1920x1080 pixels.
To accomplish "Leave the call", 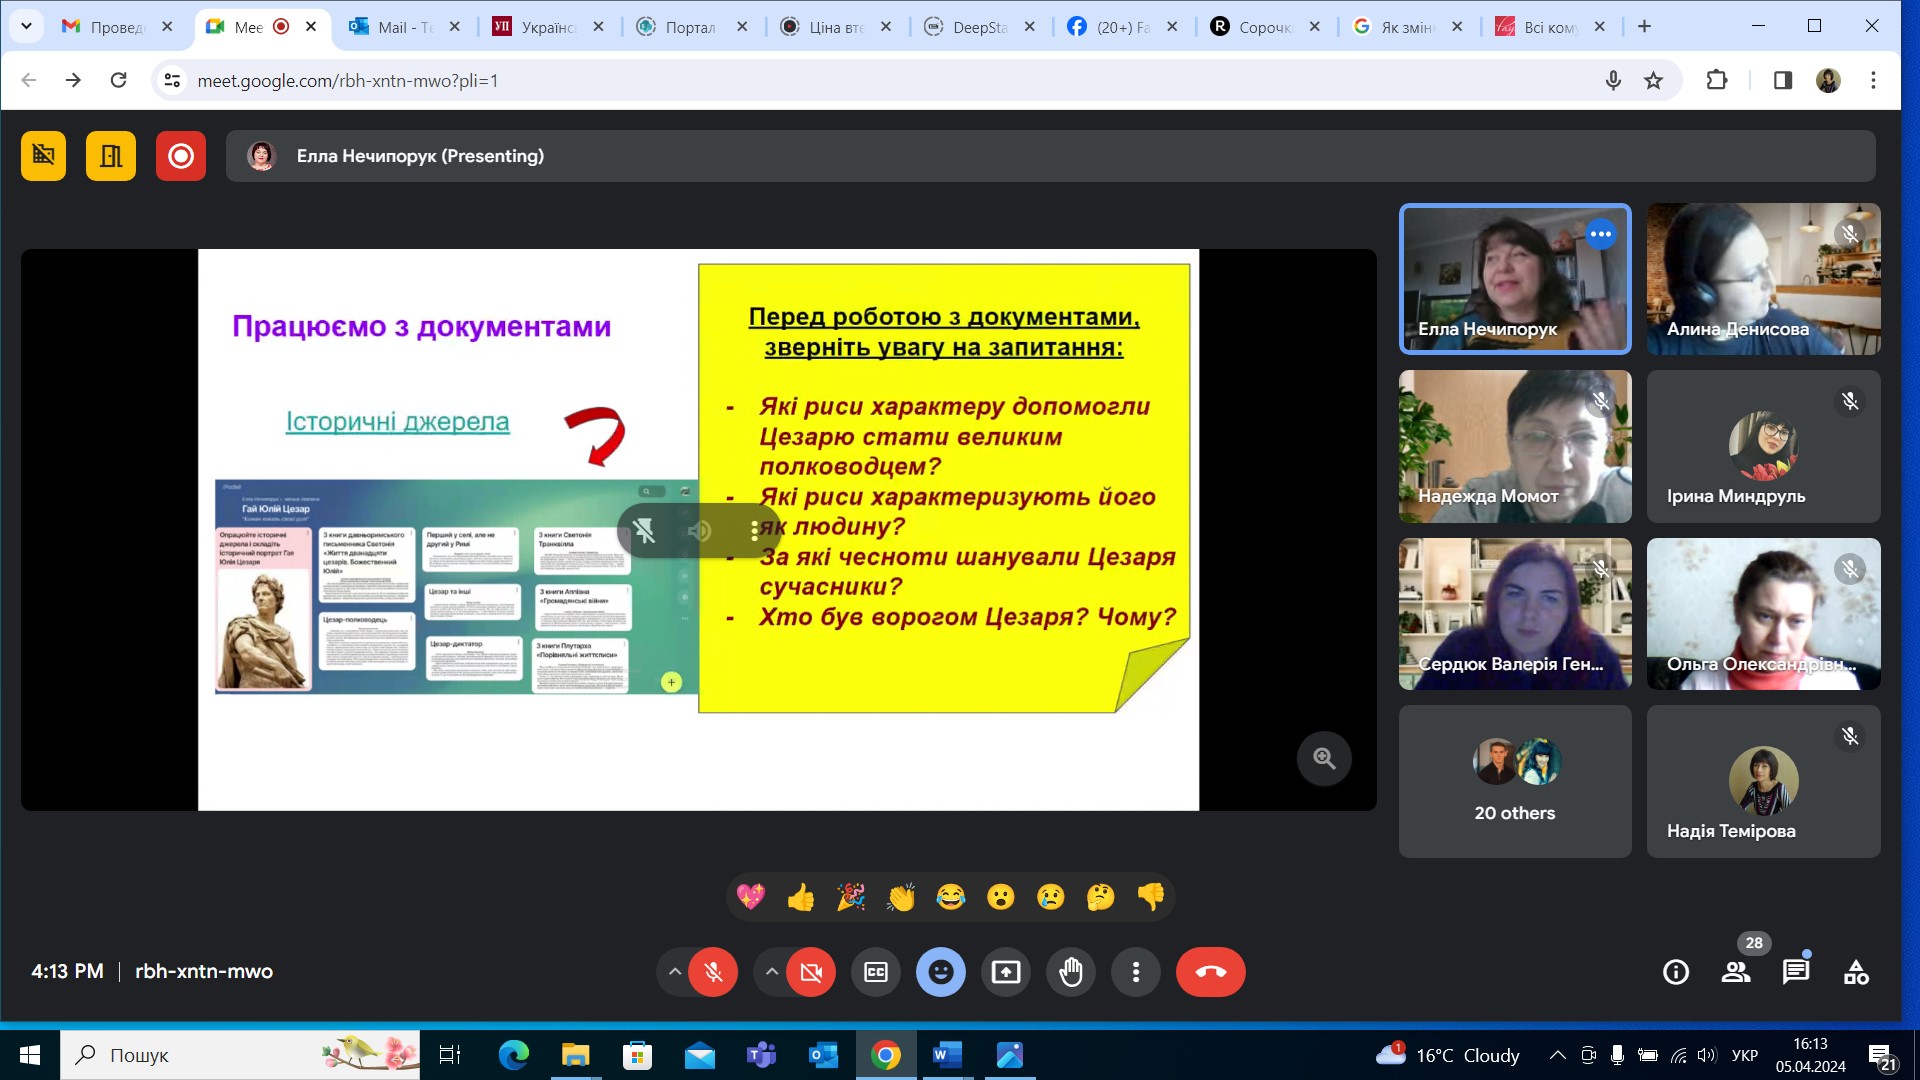I will pos(1211,972).
